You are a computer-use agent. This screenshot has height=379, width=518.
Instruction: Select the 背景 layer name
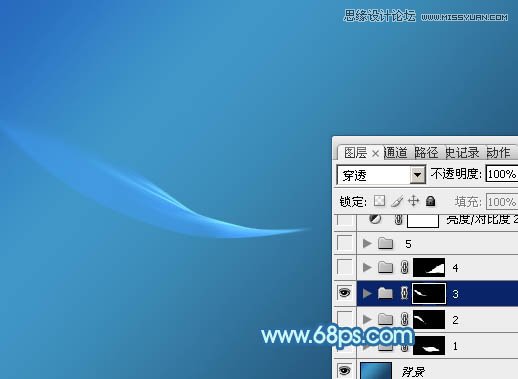tap(413, 371)
